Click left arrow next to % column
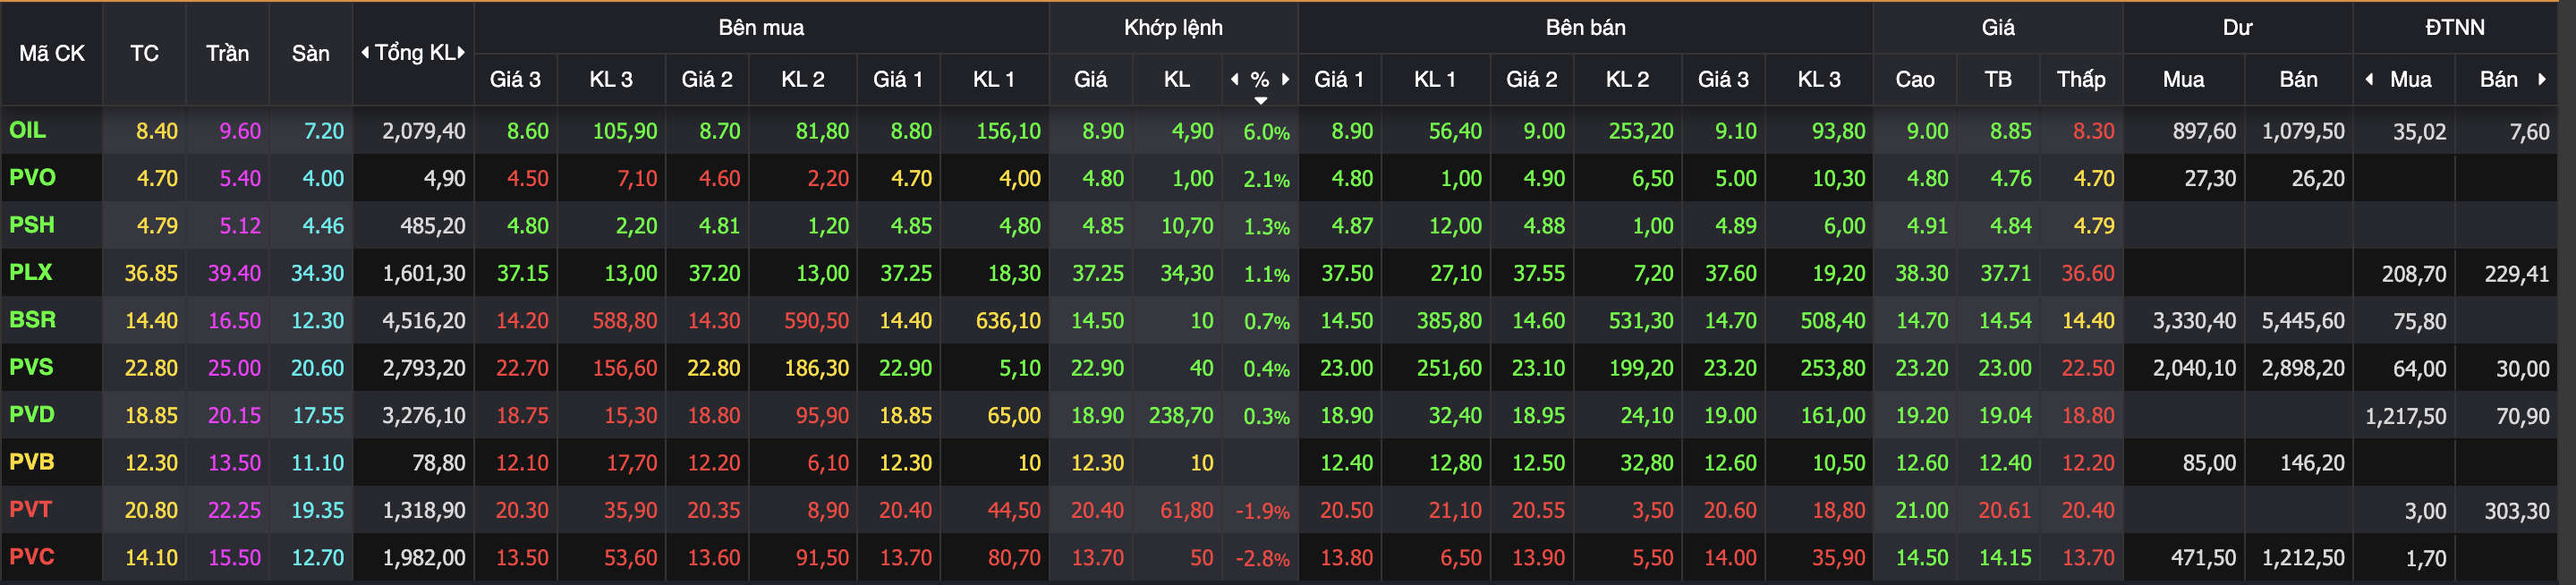Image resolution: width=2576 pixels, height=585 pixels. click(x=1234, y=79)
